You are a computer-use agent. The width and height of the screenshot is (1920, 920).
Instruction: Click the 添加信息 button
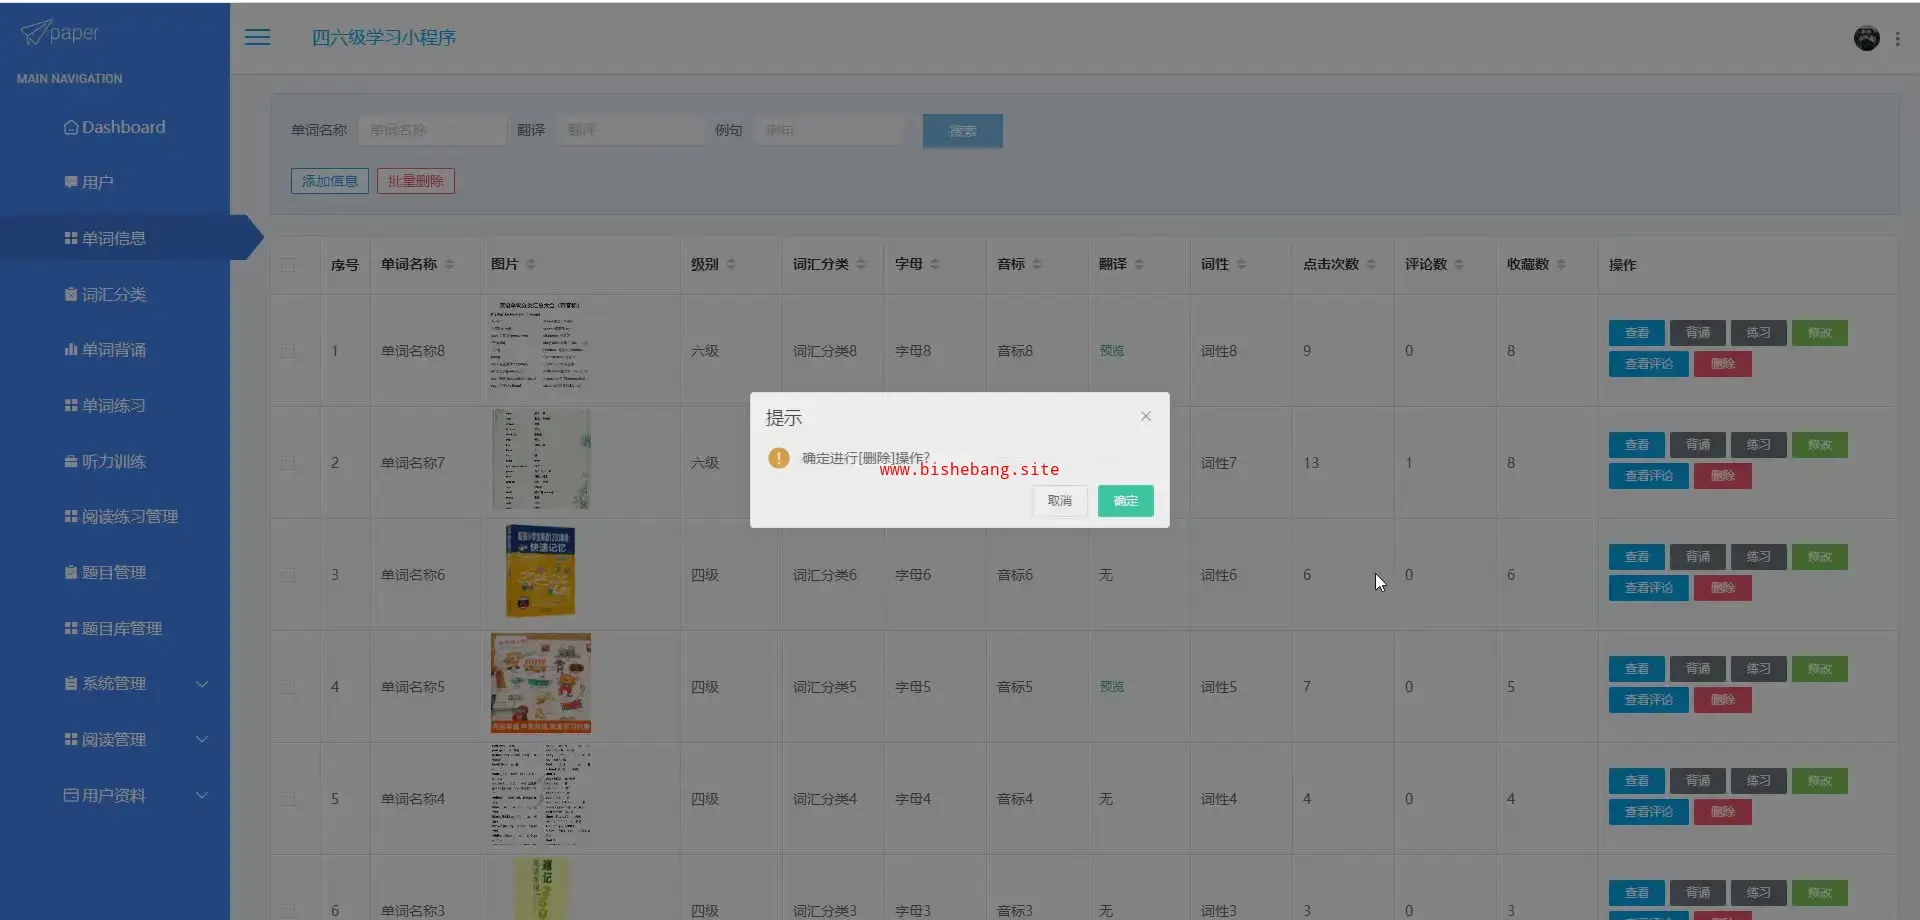(x=330, y=181)
